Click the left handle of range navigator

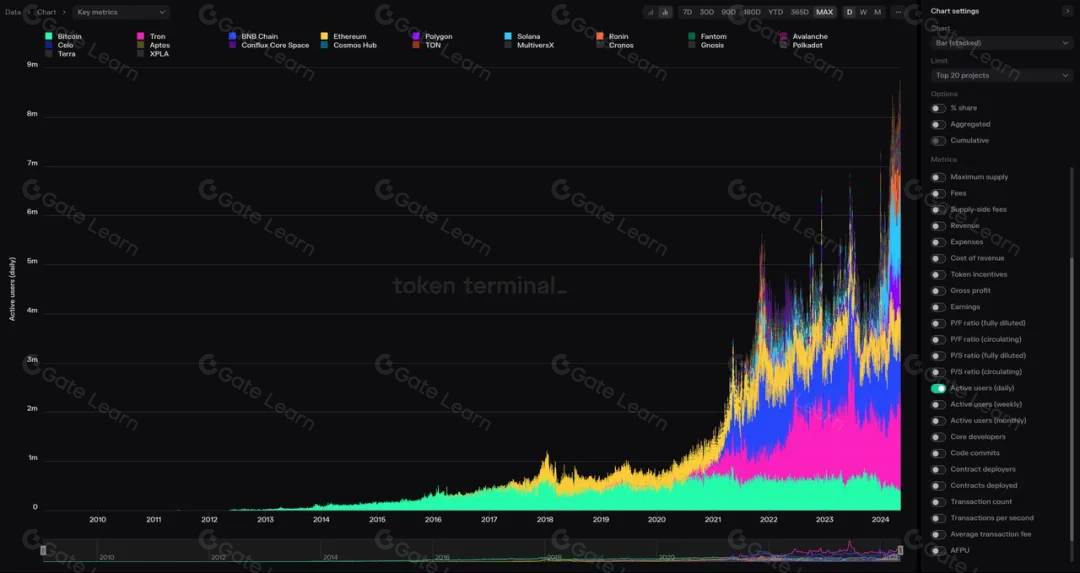[43, 550]
